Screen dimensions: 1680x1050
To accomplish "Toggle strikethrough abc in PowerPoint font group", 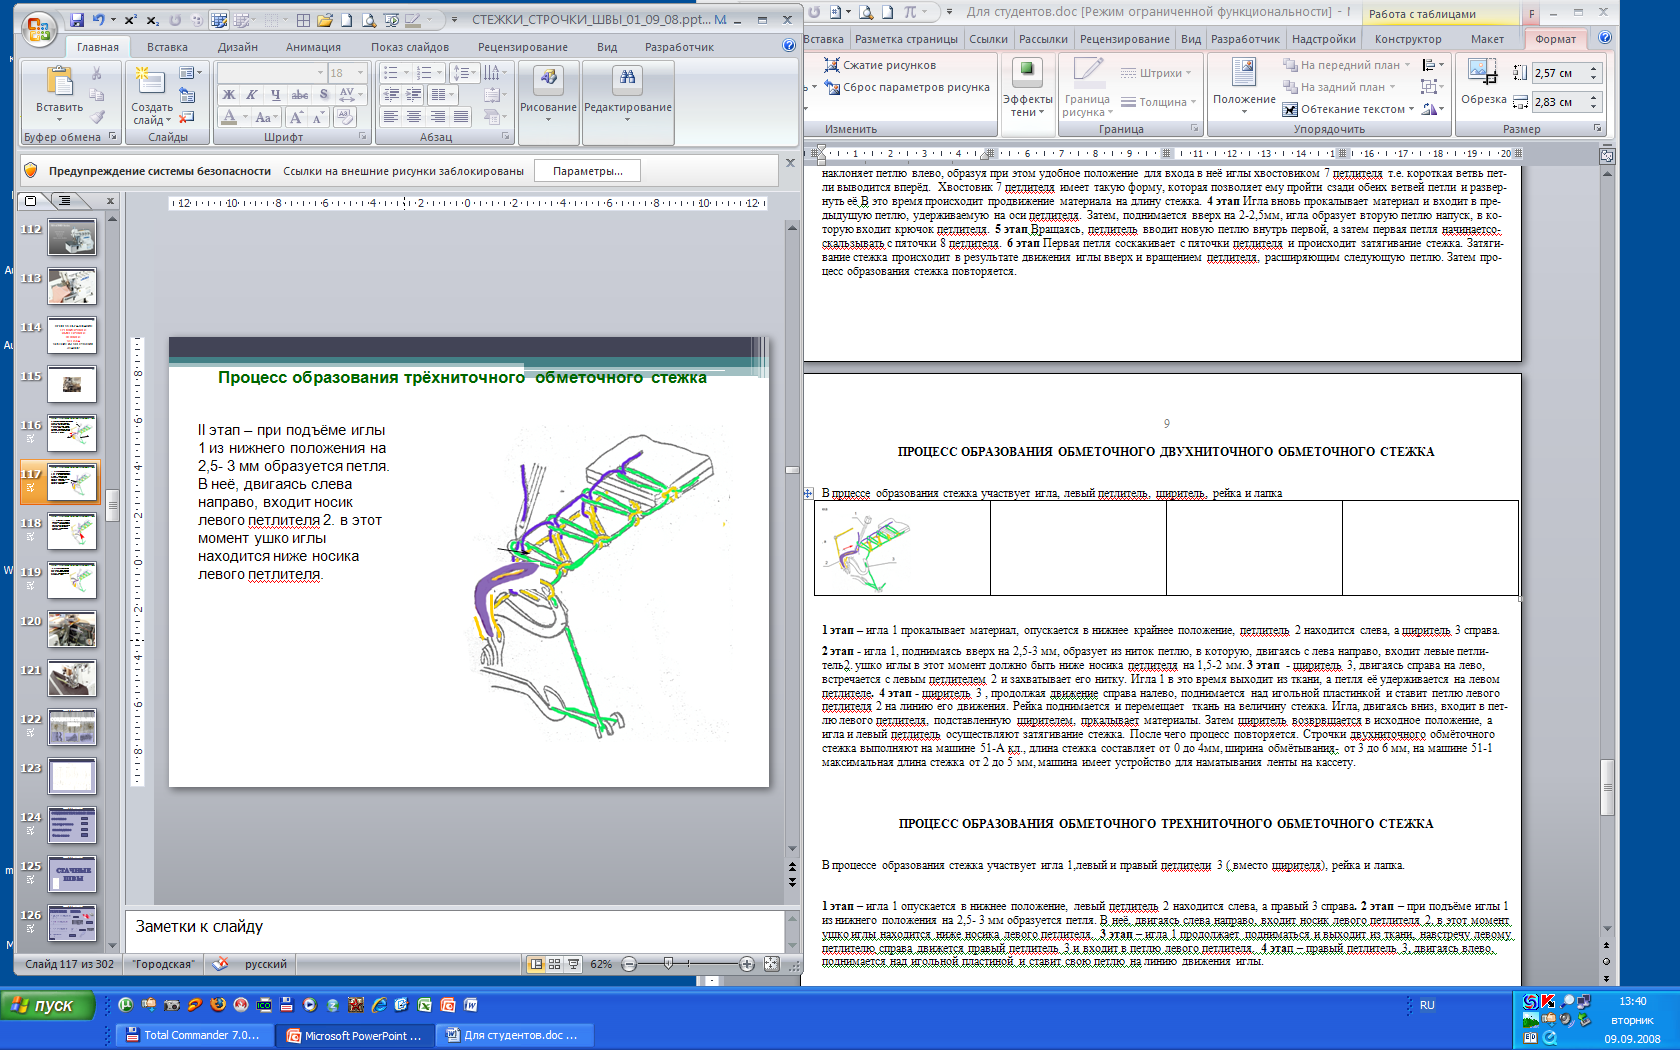I will pos(299,95).
